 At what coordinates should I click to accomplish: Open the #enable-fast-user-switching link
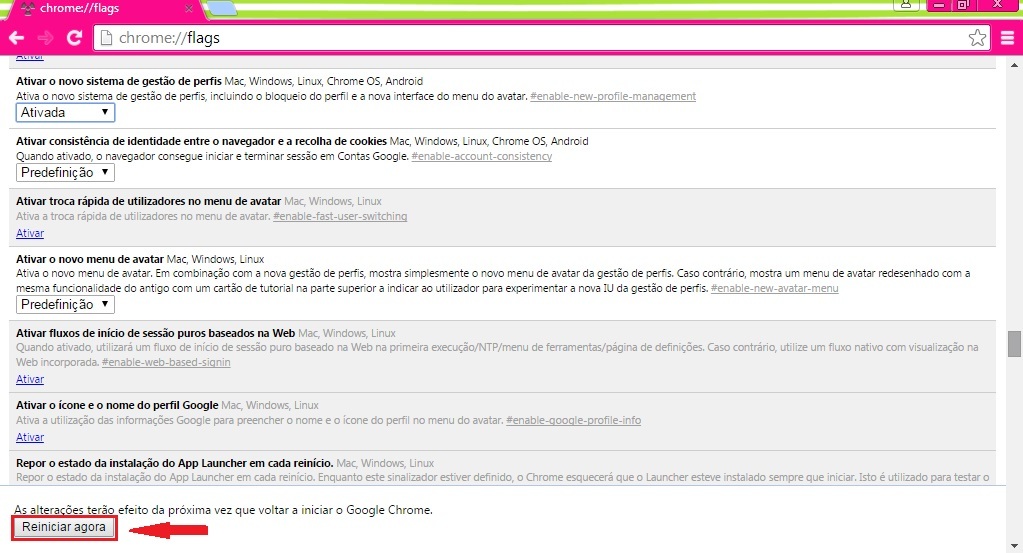[340, 216]
